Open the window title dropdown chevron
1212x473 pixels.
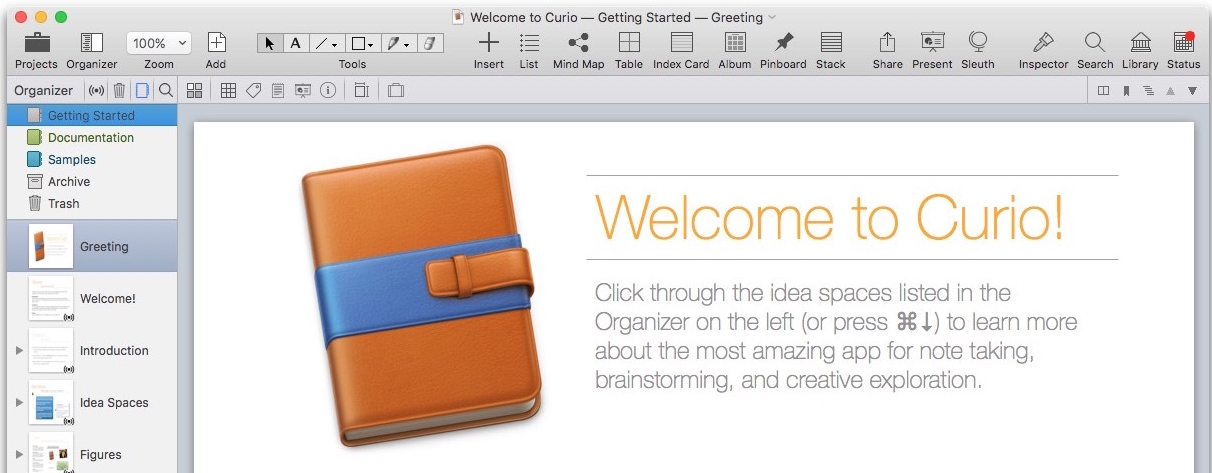[x=772, y=17]
